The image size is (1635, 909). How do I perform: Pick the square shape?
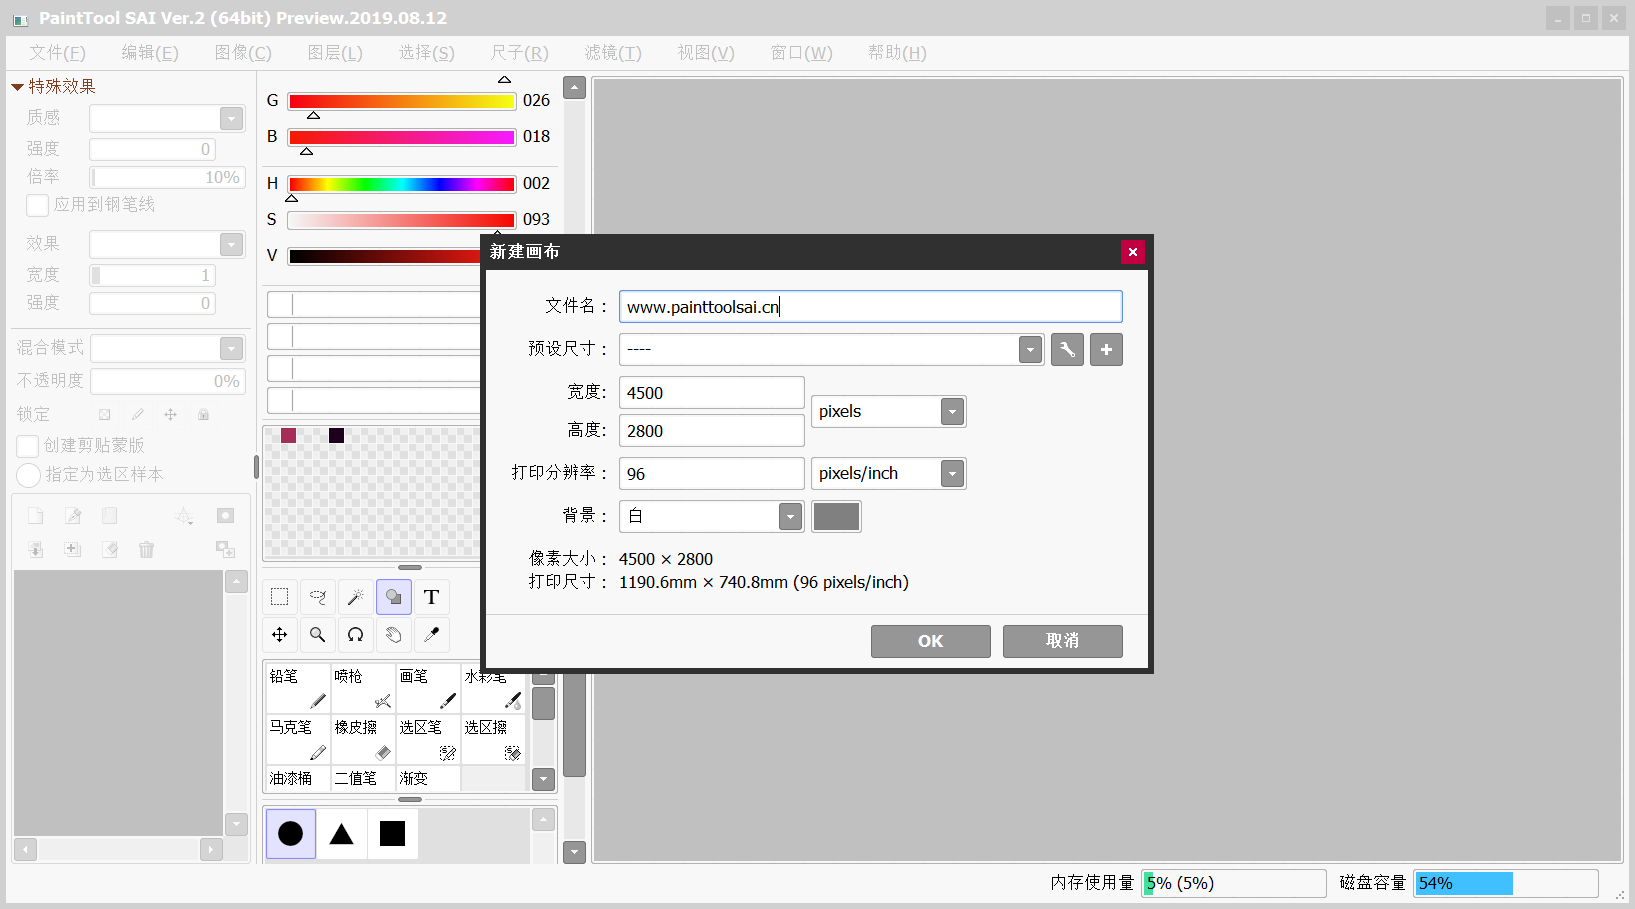pyautogui.click(x=393, y=834)
